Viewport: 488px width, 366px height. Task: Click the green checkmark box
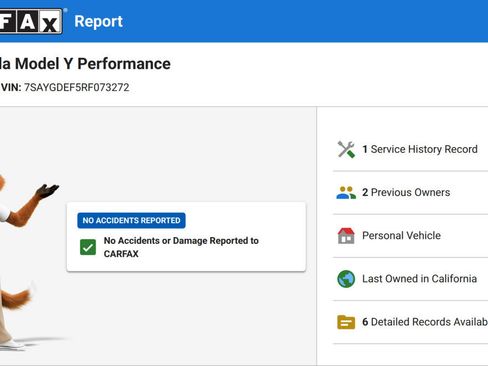pos(88,247)
